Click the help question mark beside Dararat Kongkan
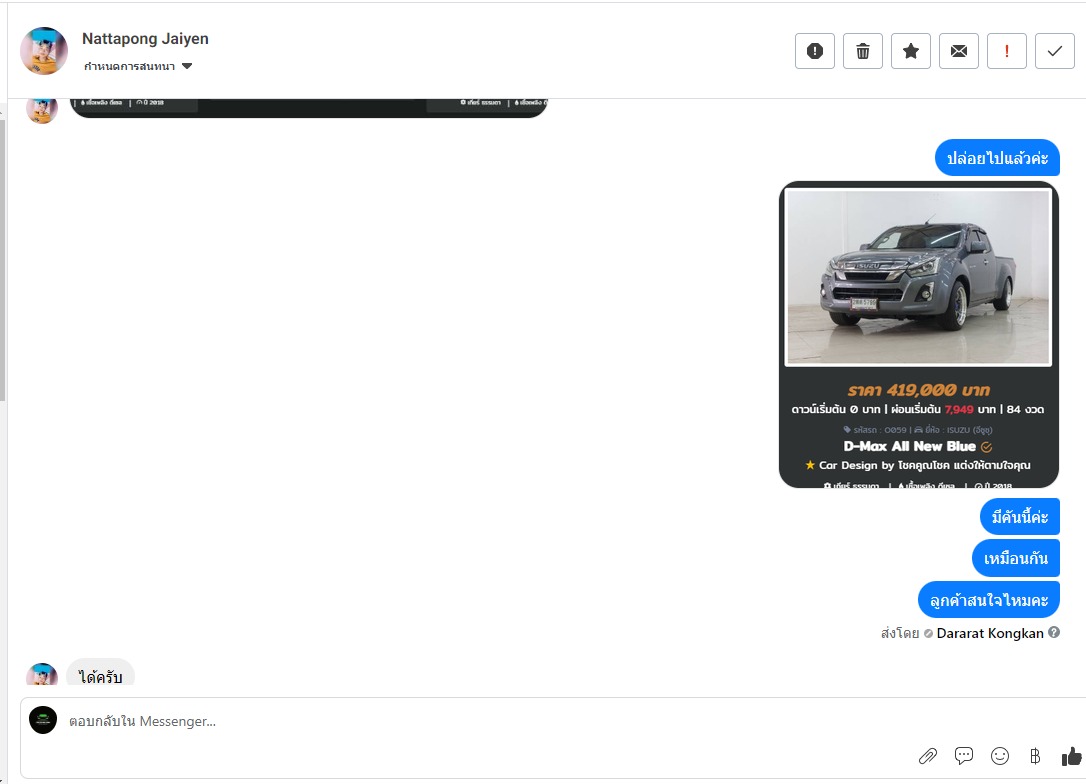Screen dimensions: 1086x784 [1054, 632]
